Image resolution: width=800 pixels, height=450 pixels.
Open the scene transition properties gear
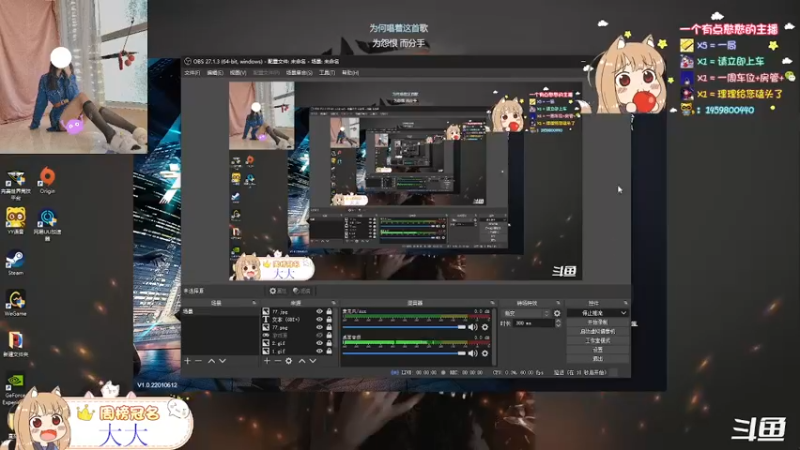pyautogui.click(x=557, y=313)
